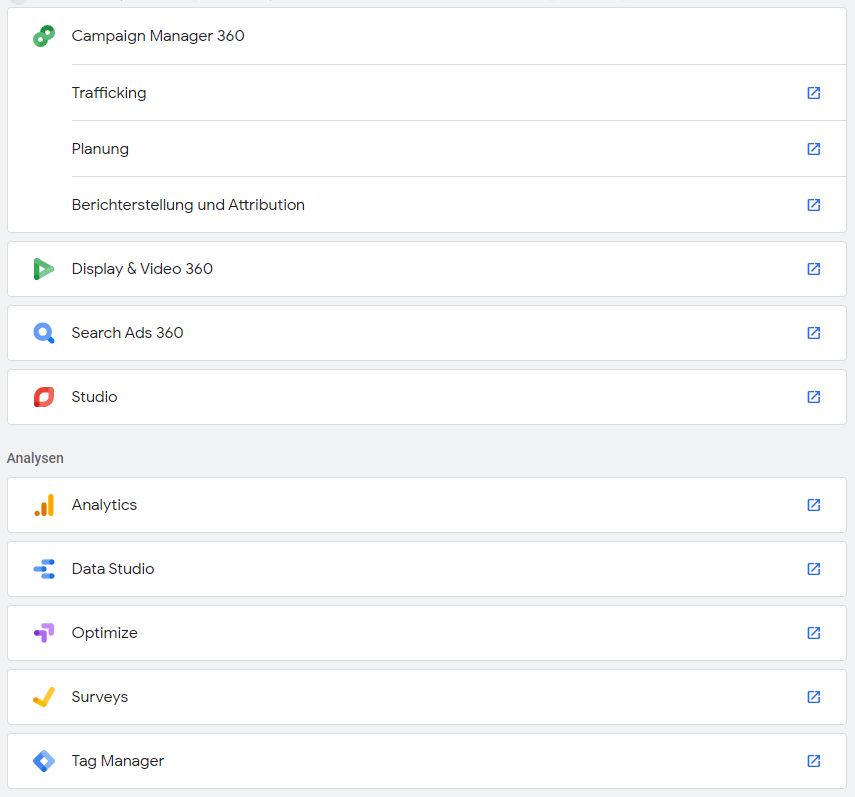
Task: Click the Surveys product label
Action: click(100, 697)
